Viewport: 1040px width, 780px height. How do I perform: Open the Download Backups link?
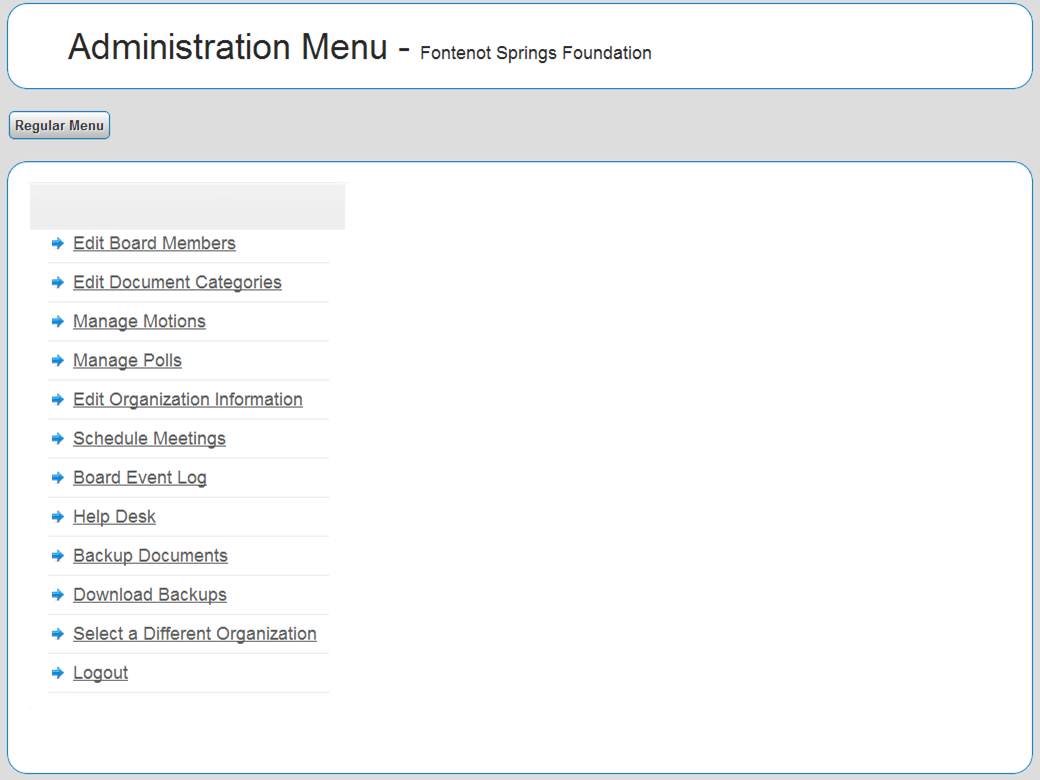(x=149, y=594)
